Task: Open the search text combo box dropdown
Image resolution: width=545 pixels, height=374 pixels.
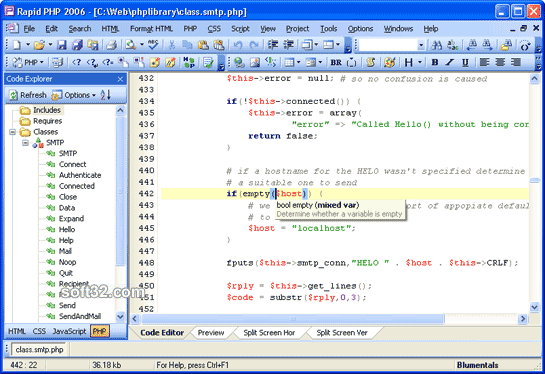Action: point(421,45)
